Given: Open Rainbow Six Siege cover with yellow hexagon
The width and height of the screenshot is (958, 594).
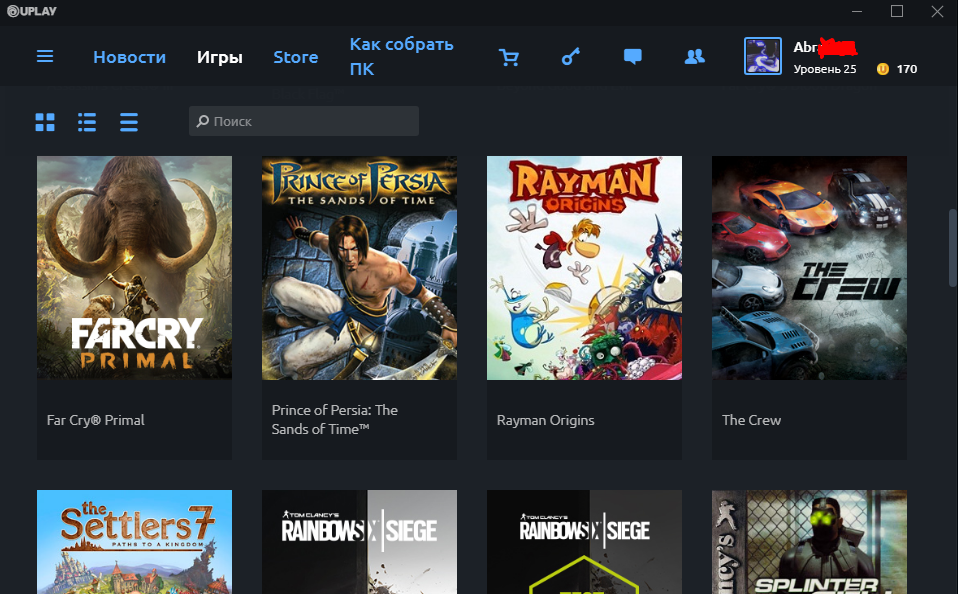Looking at the screenshot, I should [584, 541].
